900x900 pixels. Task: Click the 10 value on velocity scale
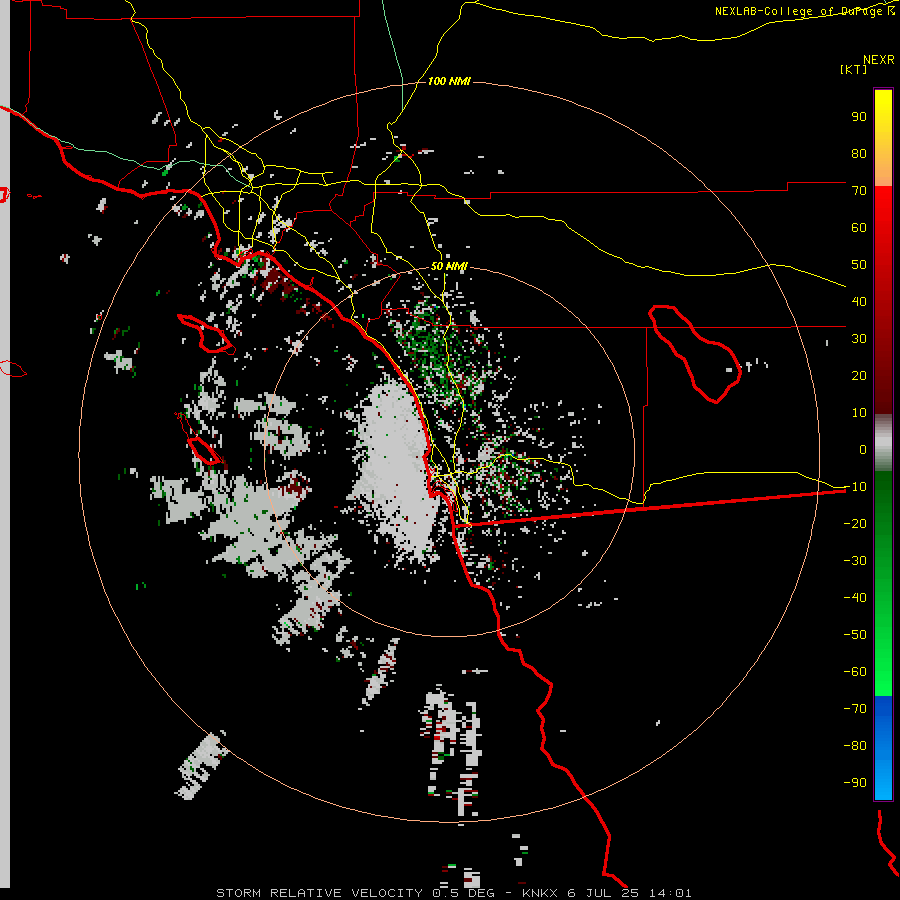(859, 413)
